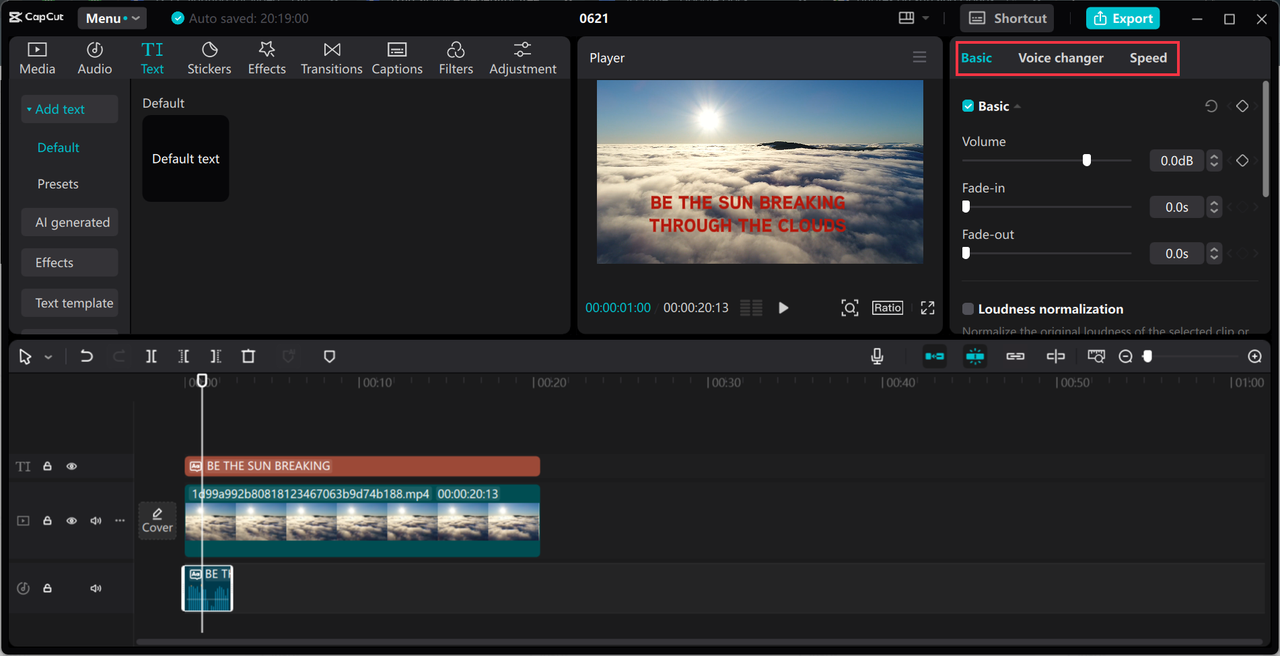Open the Menu dropdown
This screenshot has height=656, width=1280.
(x=112, y=18)
